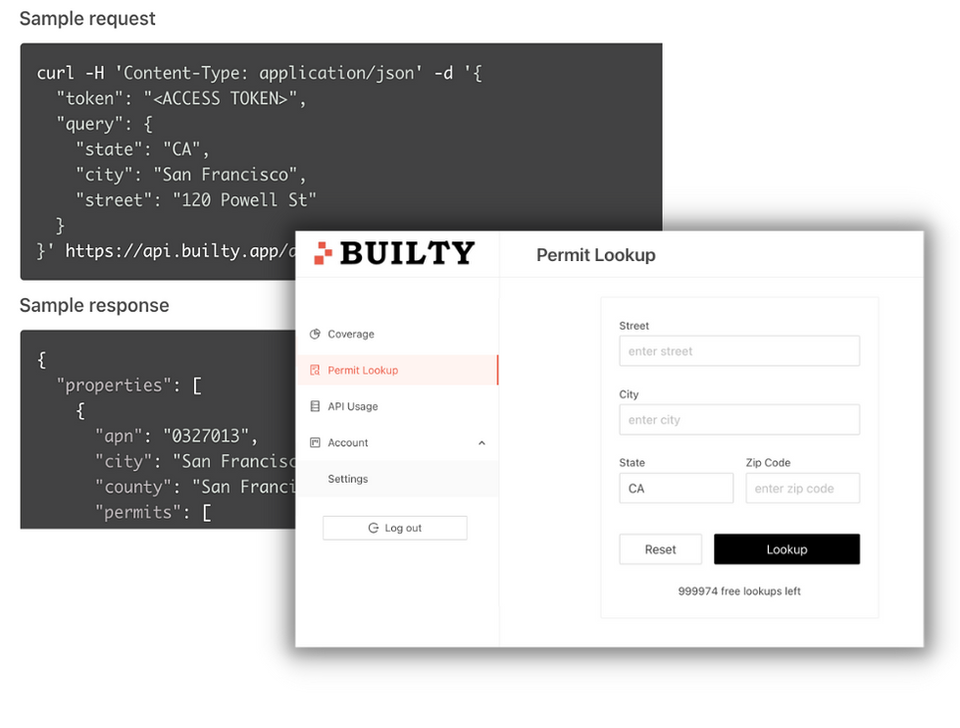Click the Builty logo
This screenshot has height=728, width=960.
pos(394,253)
